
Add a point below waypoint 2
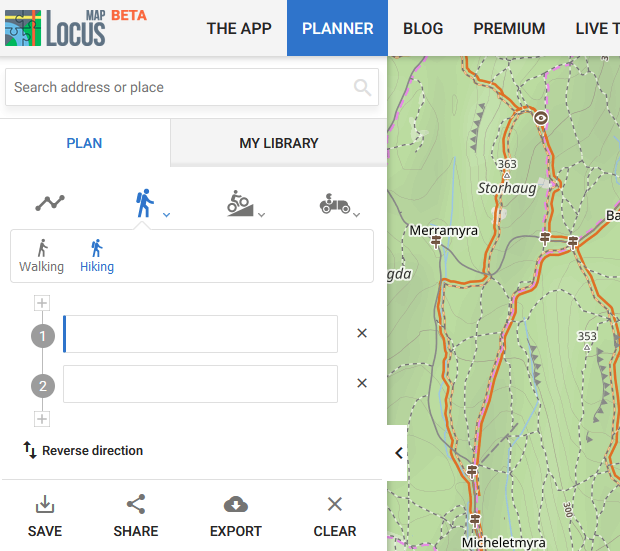tap(42, 419)
